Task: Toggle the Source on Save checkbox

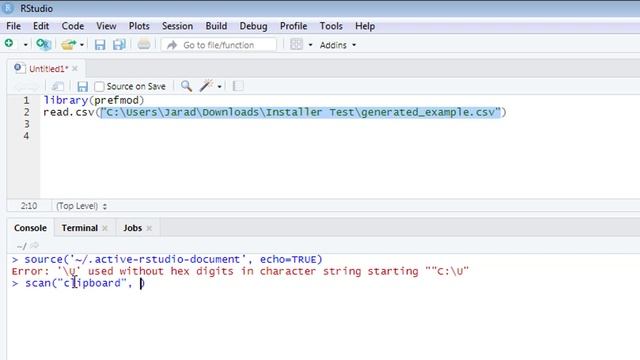Action: click(x=99, y=87)
